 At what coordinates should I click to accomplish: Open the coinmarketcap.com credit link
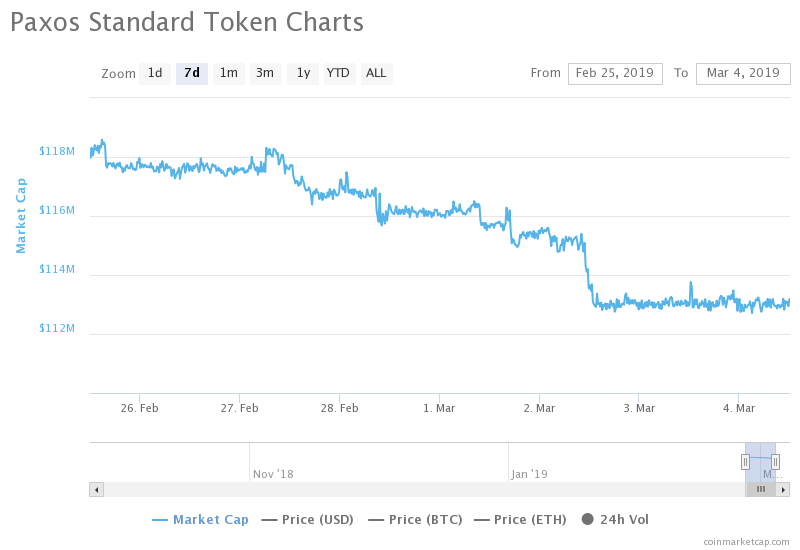tap(746, 541)
